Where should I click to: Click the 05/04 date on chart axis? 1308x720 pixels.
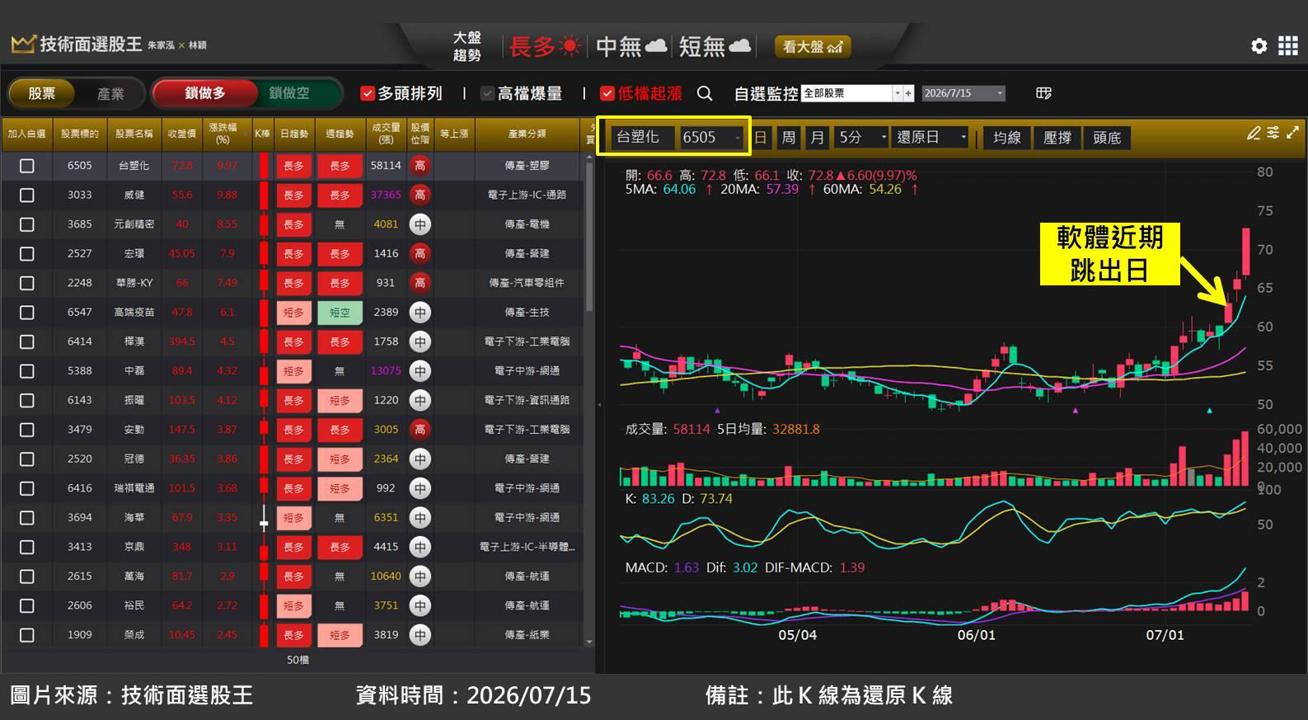click(797, 634)
